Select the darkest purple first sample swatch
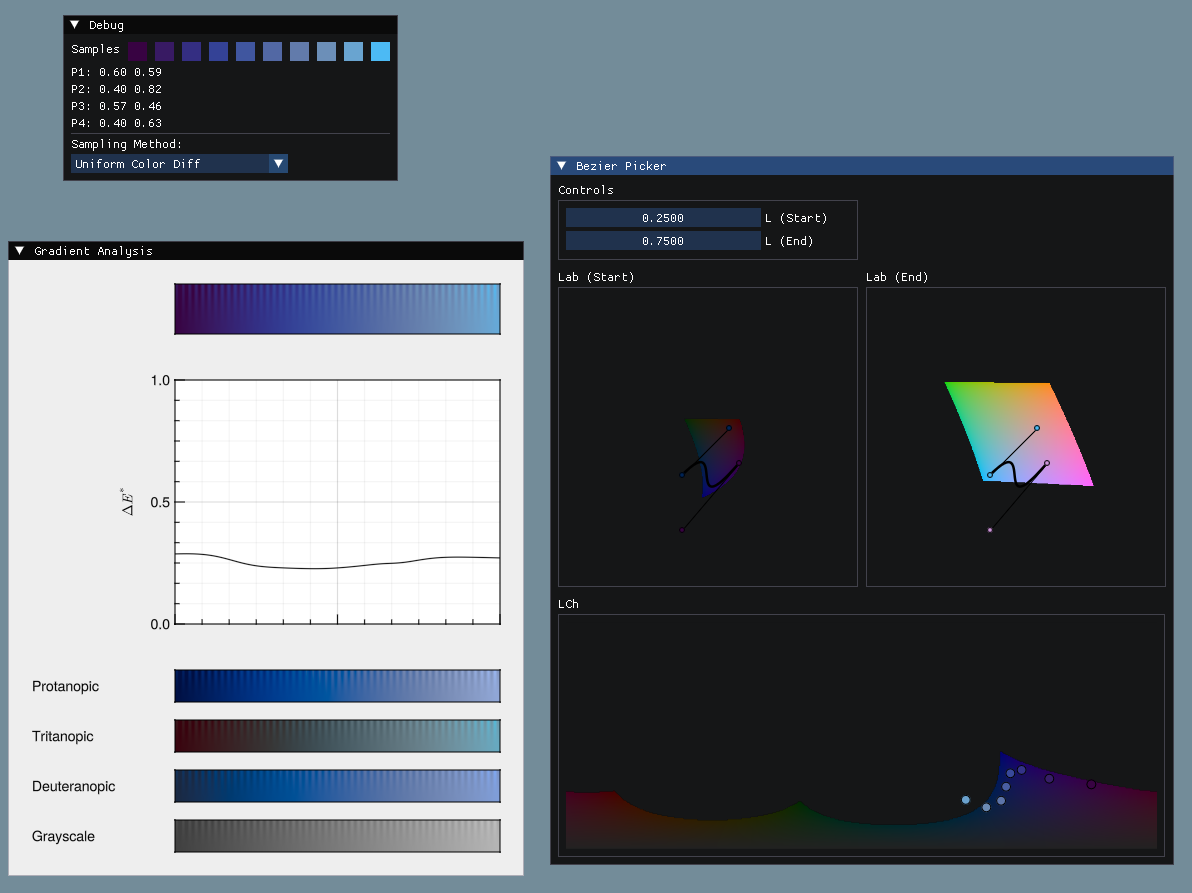The width and height of the screenshot is (1192, 893). click(x=138, y=52)
